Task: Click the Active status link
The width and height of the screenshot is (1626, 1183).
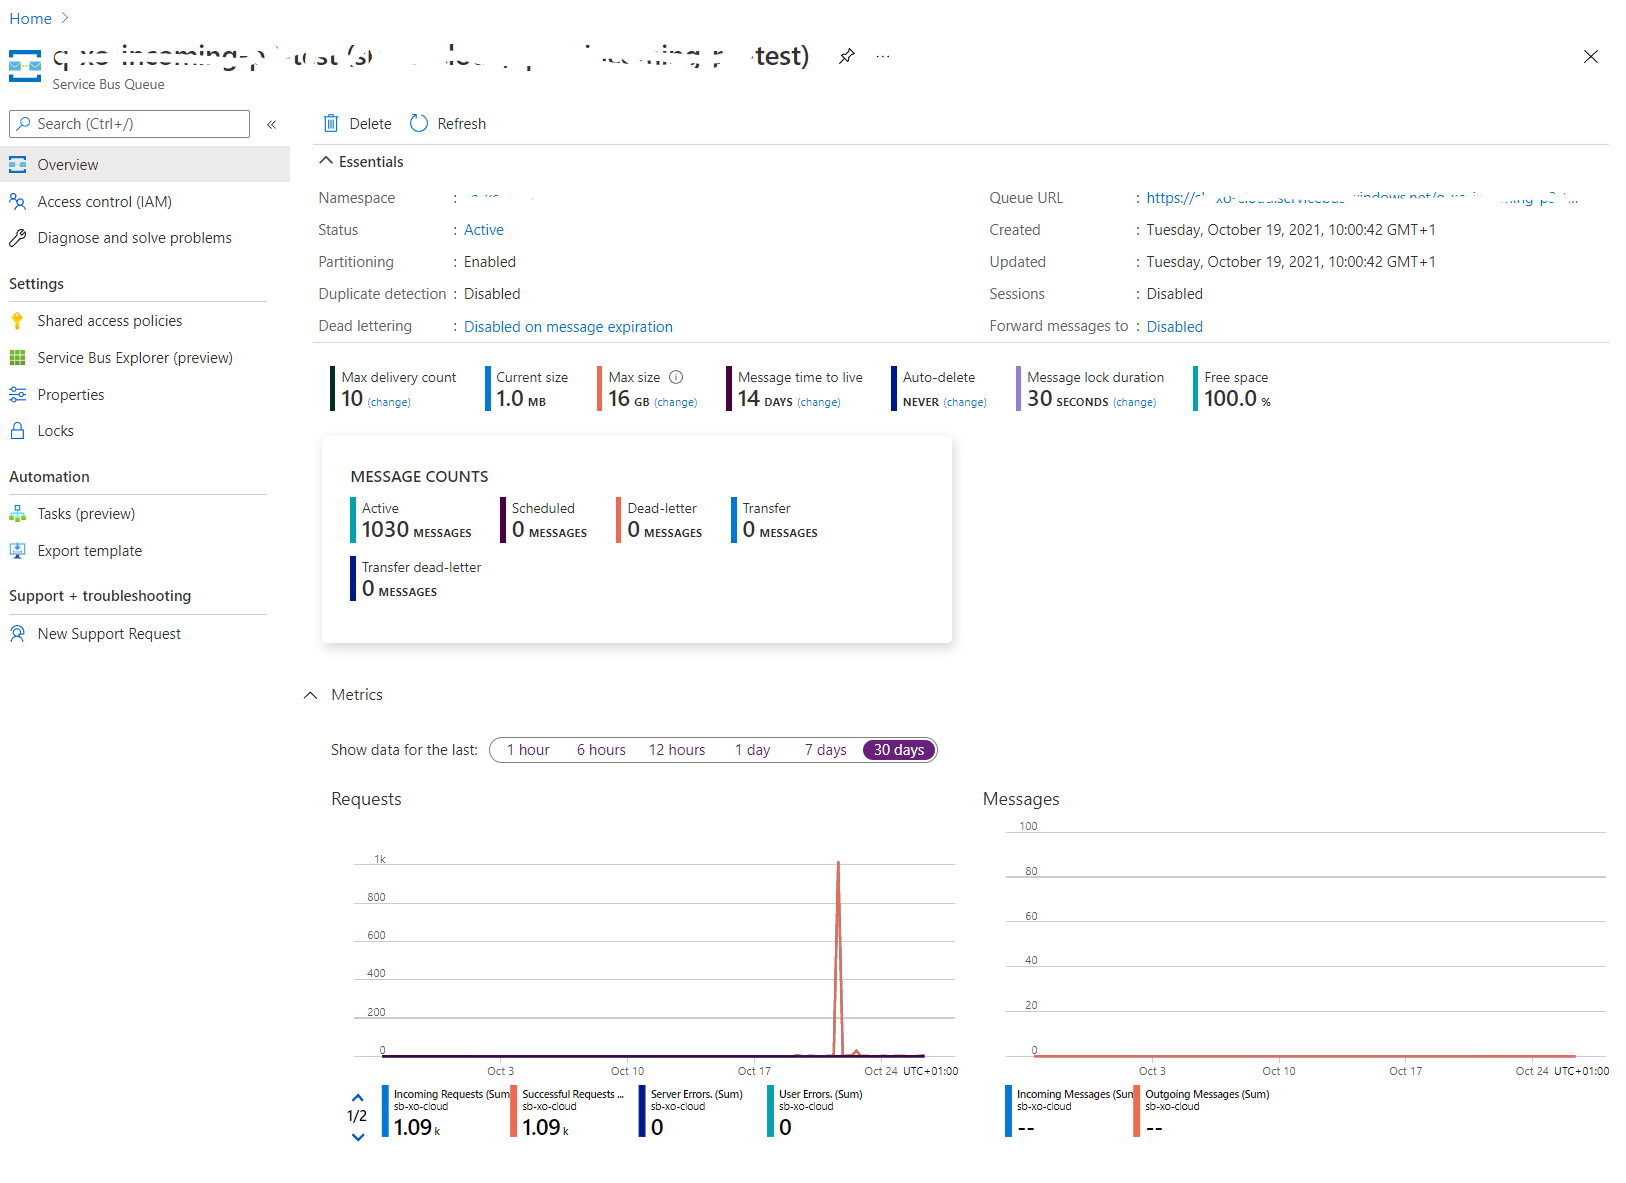Action: [x=484, y=230]
